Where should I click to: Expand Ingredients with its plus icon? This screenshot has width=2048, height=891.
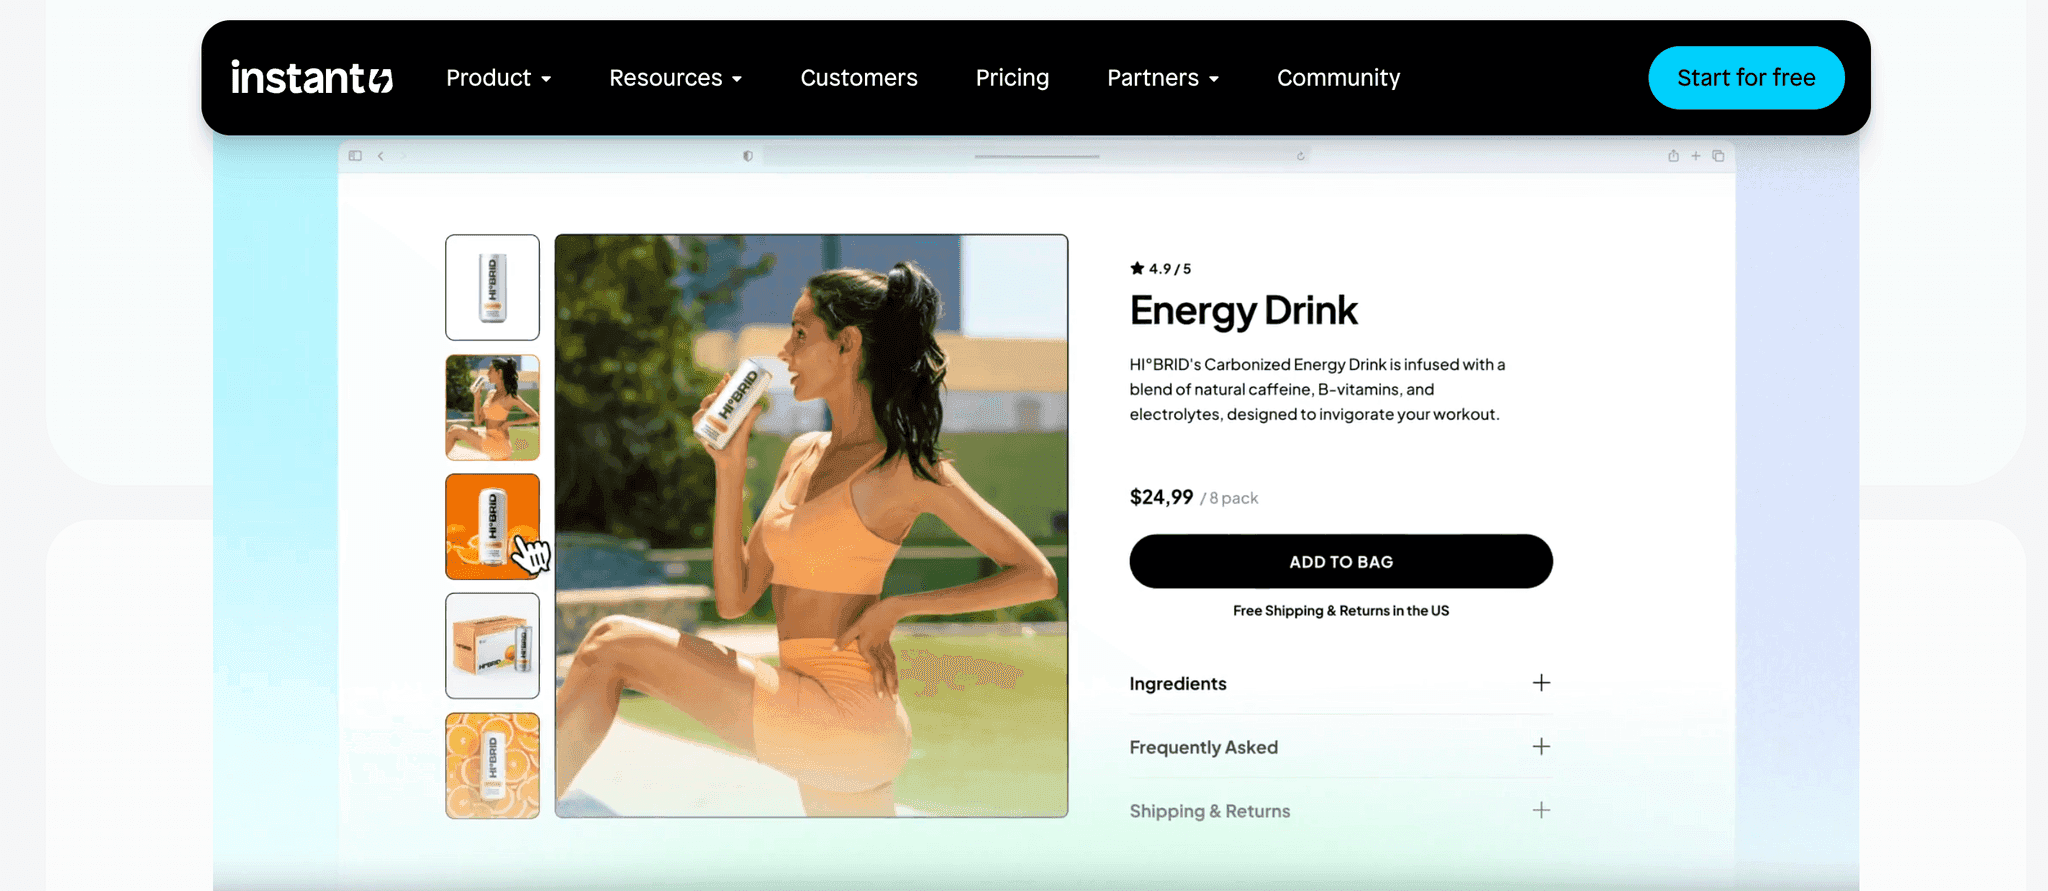tap(1541, 683)
